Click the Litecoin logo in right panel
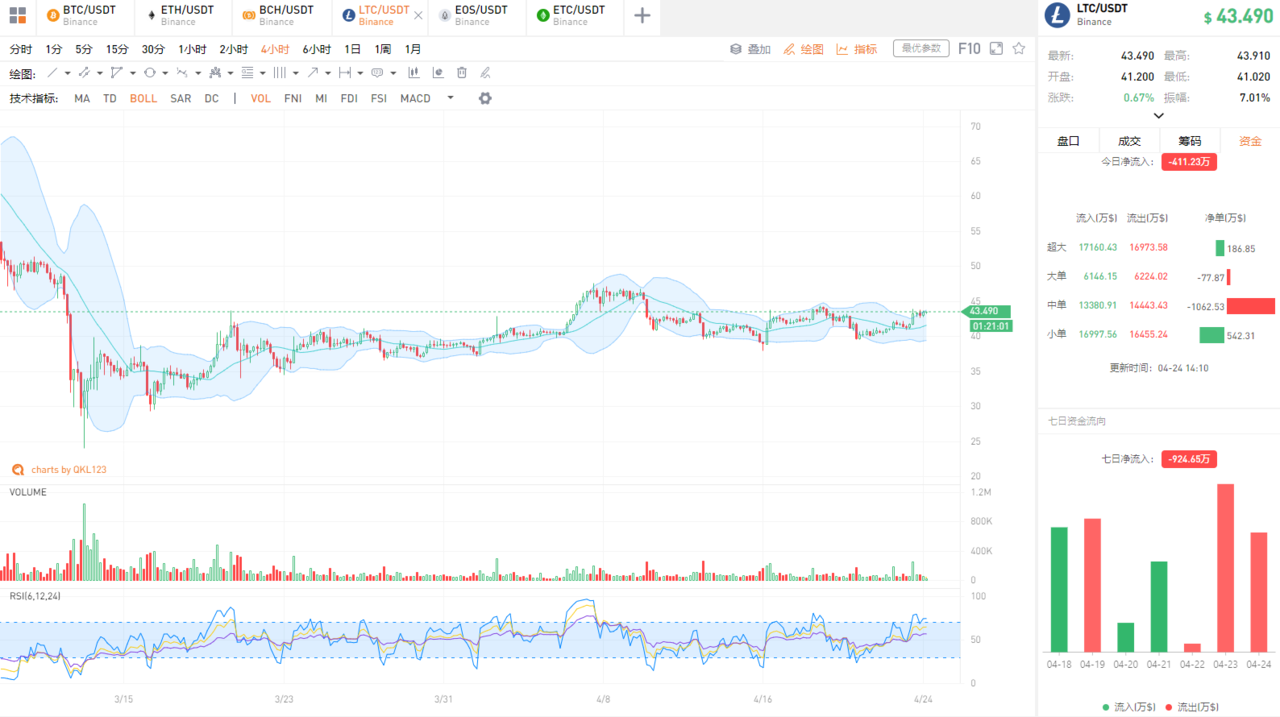Viewport: 1280px width, 717px height. point(1057,15)
